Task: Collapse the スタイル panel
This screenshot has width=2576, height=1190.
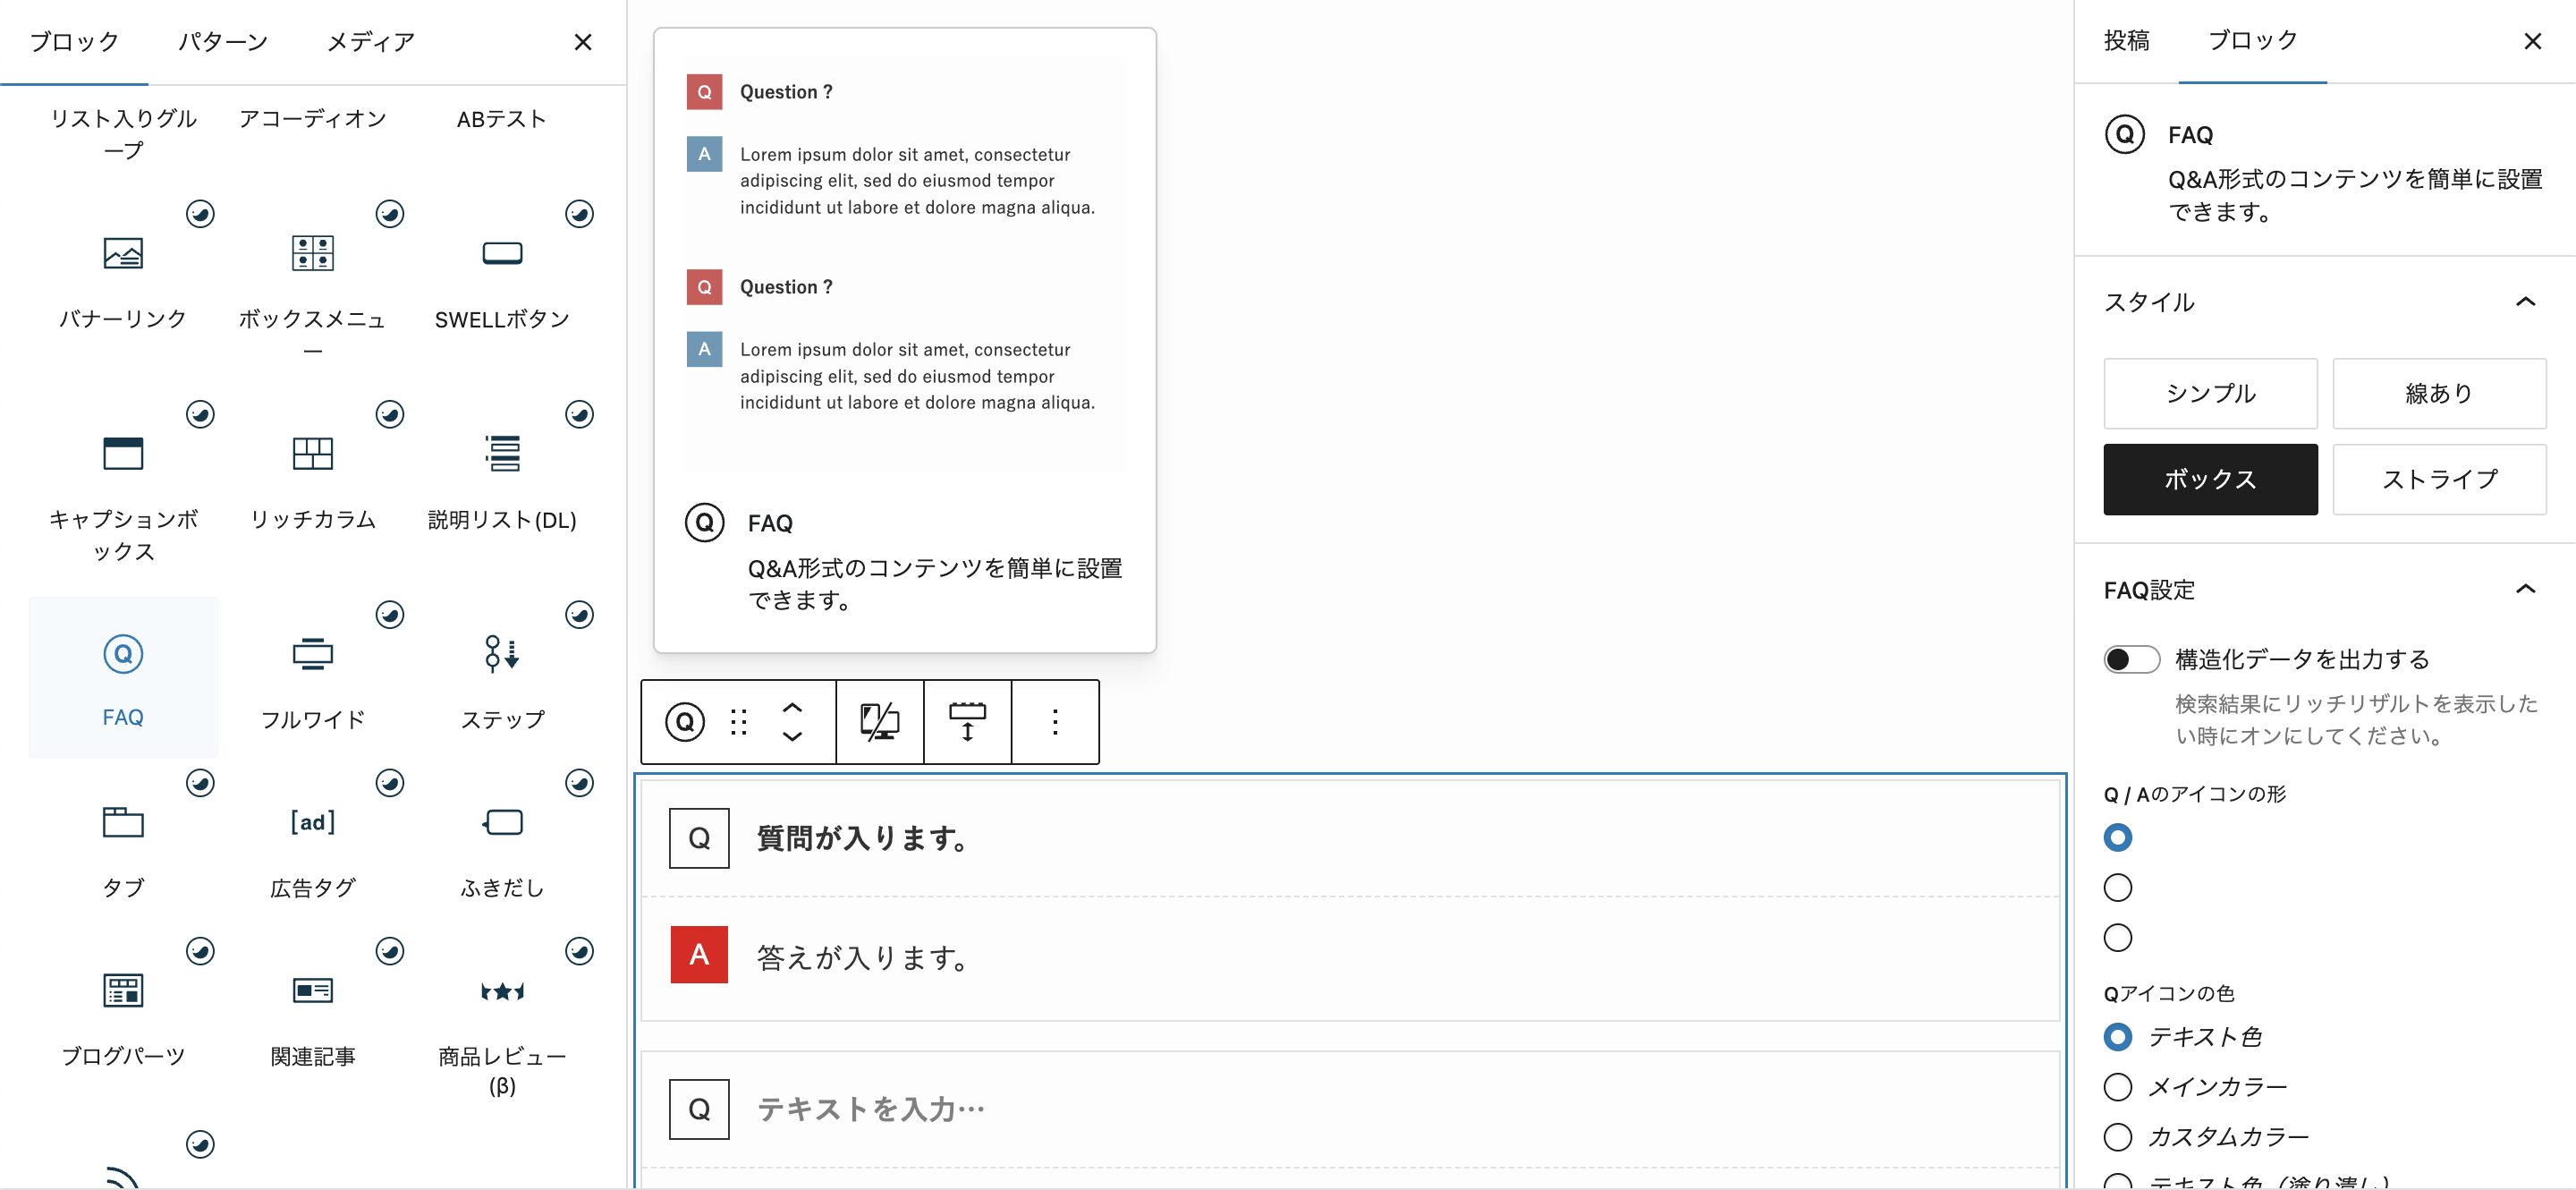Action: coord(2524,302)
